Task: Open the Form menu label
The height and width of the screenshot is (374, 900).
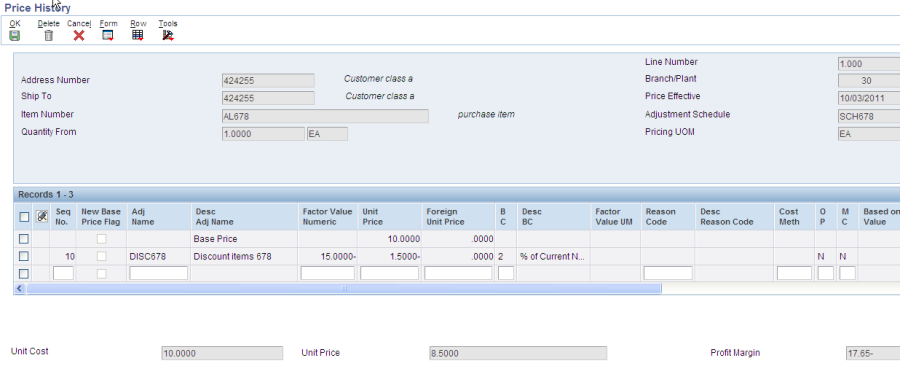Action: coord(108,24)
